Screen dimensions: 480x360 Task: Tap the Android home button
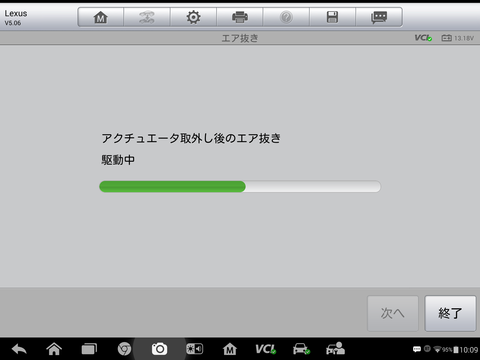tap(54, 349)
